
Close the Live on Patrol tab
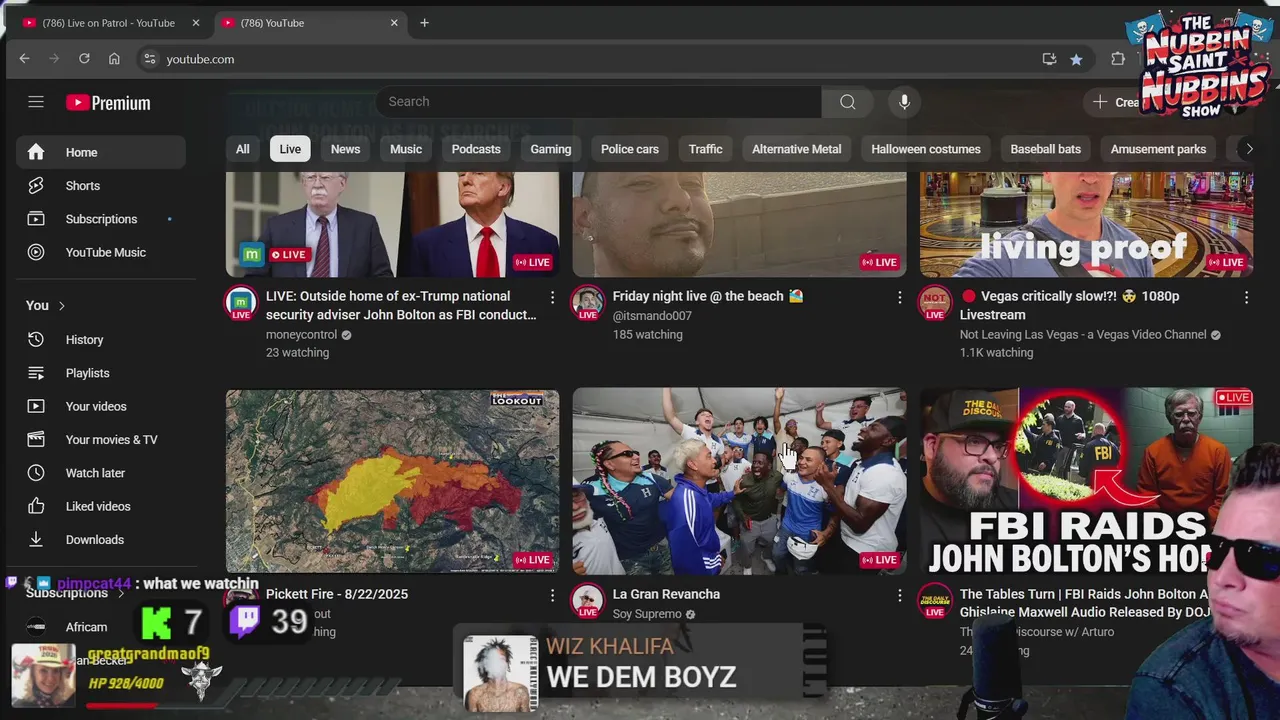(195, 23)
